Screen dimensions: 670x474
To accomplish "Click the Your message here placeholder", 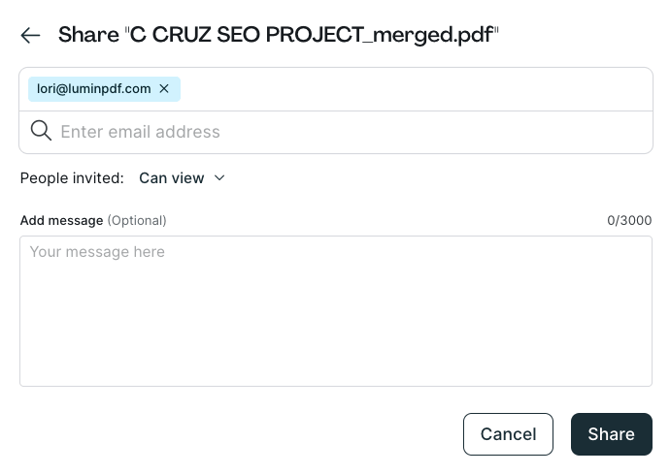I will (x=97, y=252).
